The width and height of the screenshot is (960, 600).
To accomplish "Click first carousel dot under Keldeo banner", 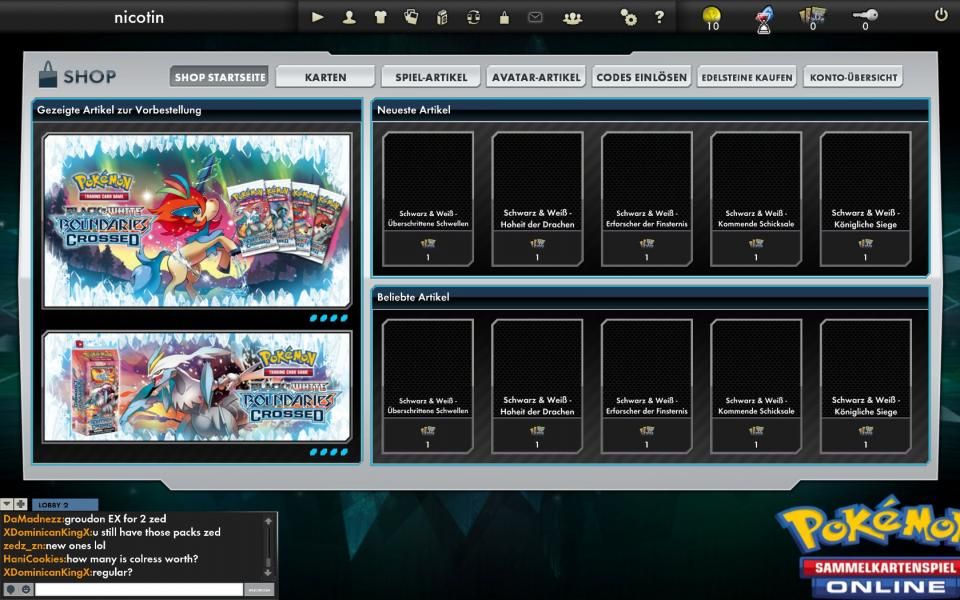I will point(313,318).
